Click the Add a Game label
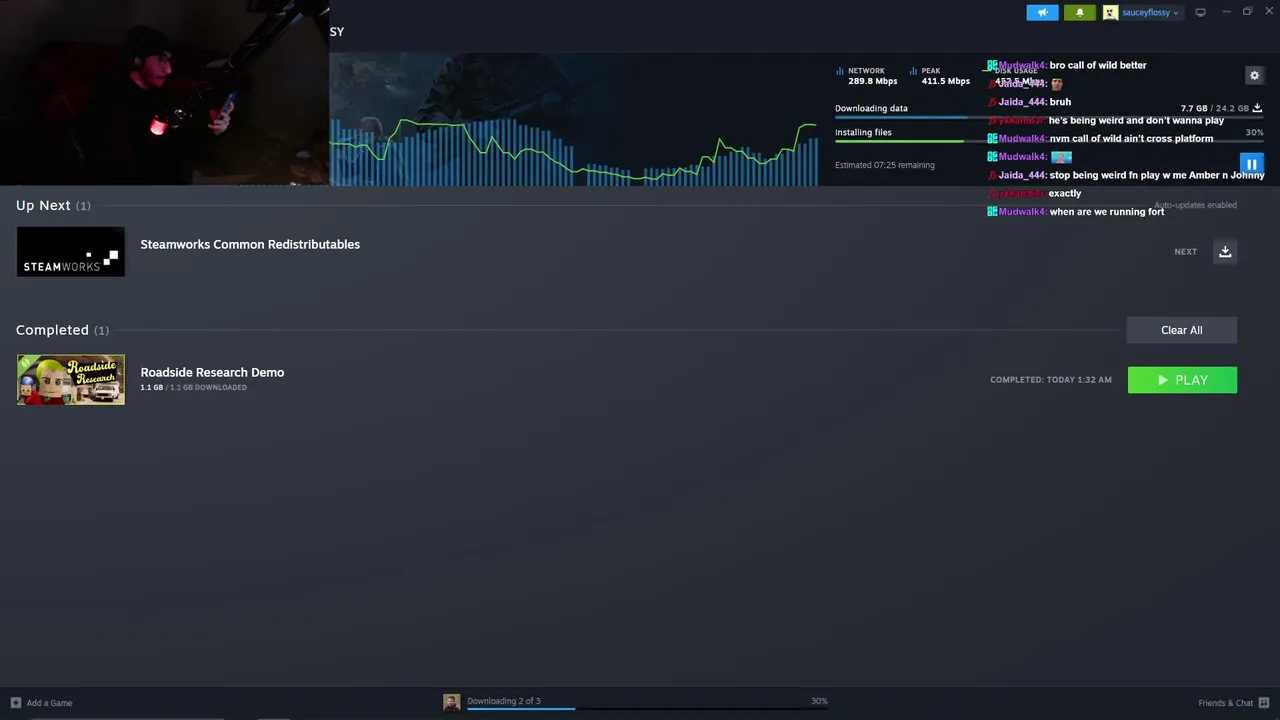This screenshot has height=720, width=1280. pos(49,703)
